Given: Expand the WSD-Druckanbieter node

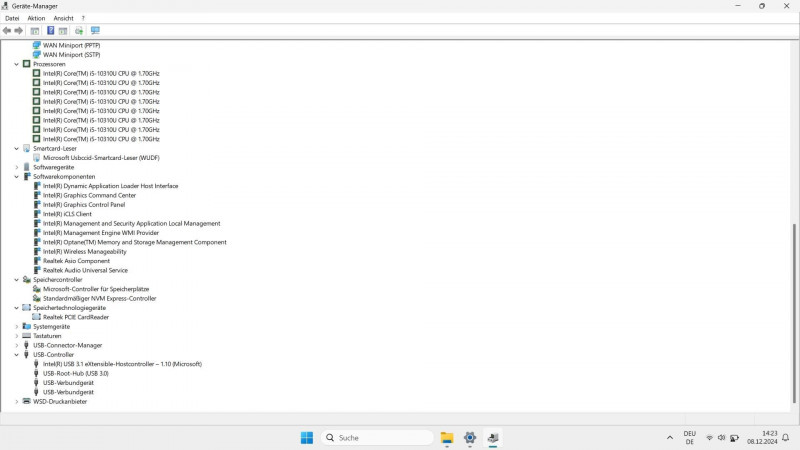Looking at the screenshot, I should tap(16, 402).
